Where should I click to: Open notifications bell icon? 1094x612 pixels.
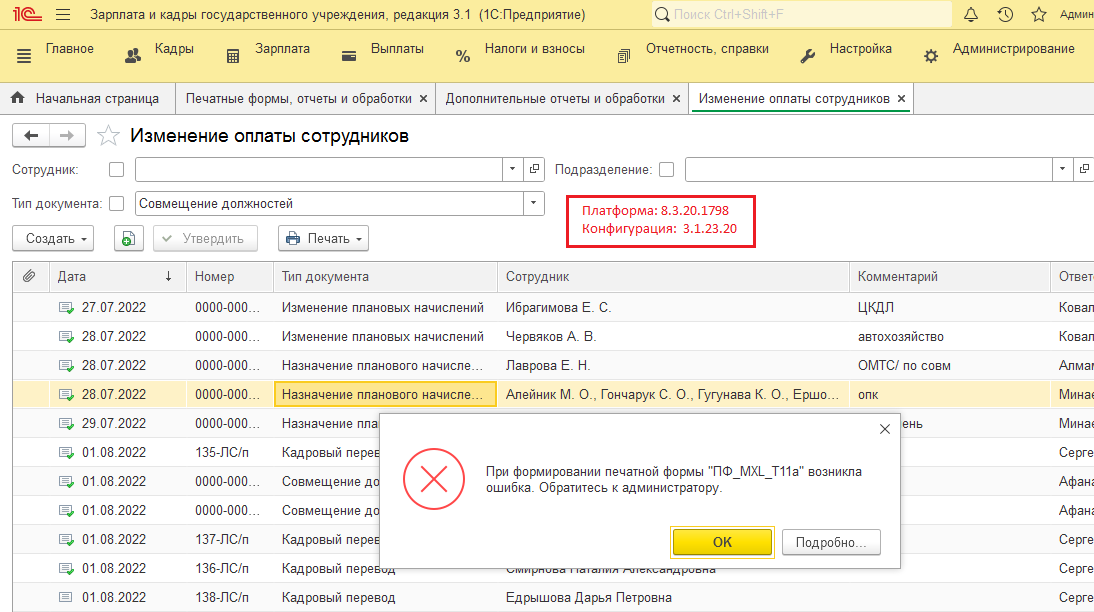pyautogui.click(x=971, y=14)
